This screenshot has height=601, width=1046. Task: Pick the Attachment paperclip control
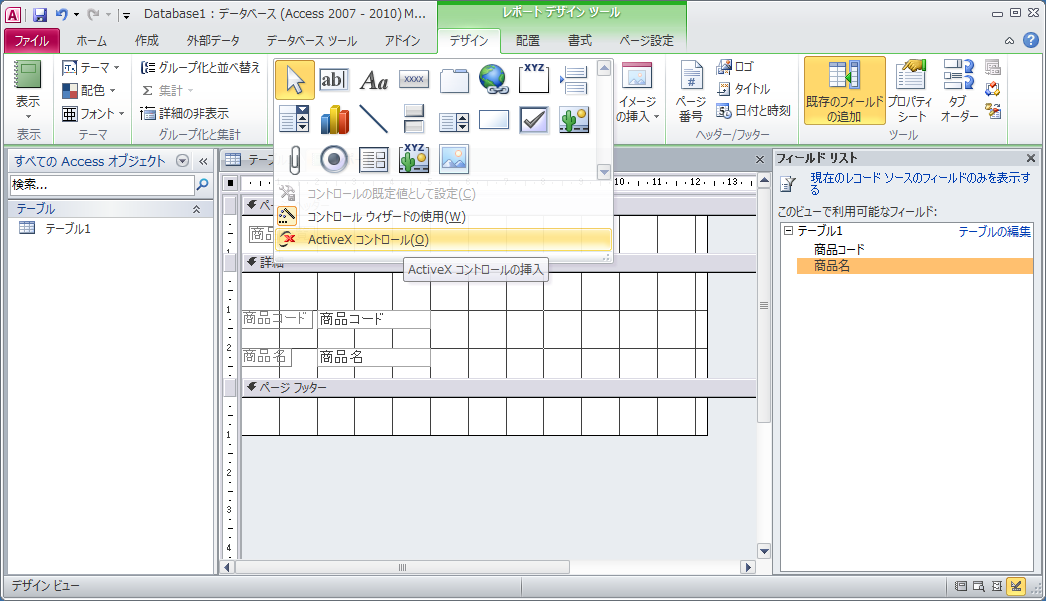(294, 160)
